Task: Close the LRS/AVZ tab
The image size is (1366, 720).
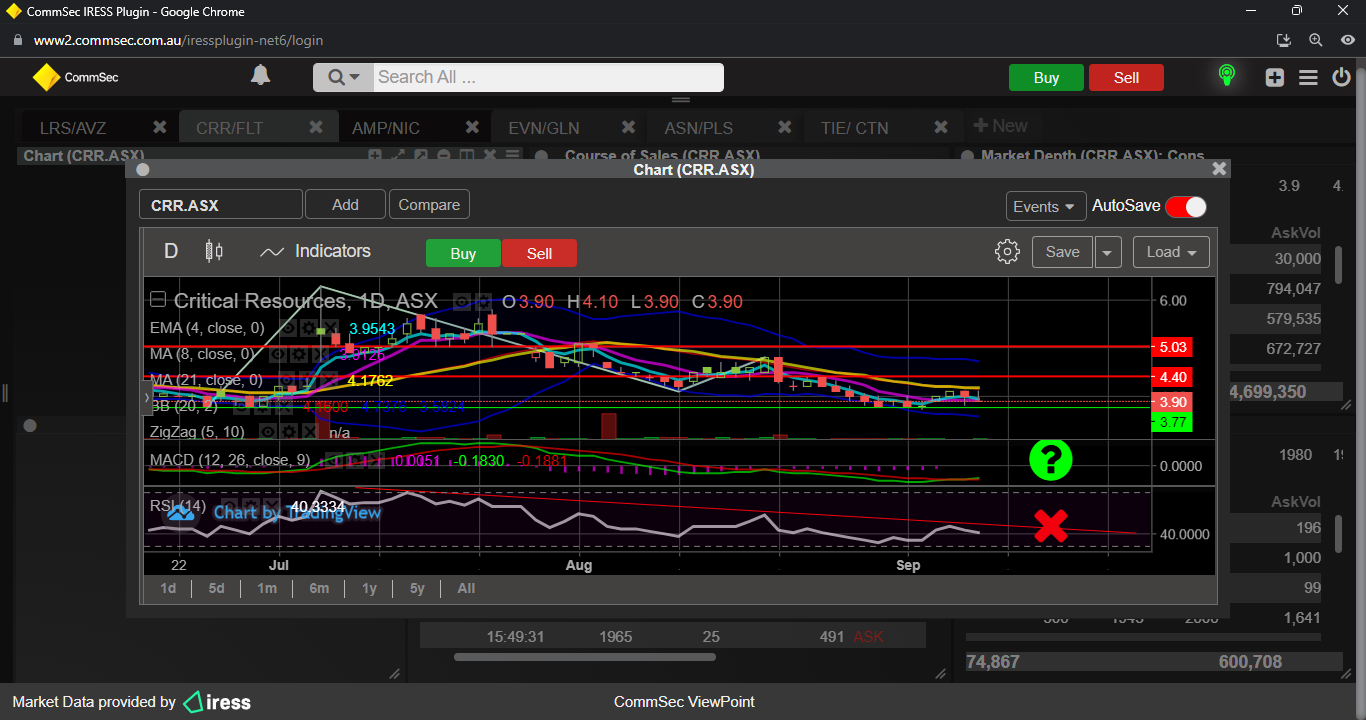Action: coord(159,127)
